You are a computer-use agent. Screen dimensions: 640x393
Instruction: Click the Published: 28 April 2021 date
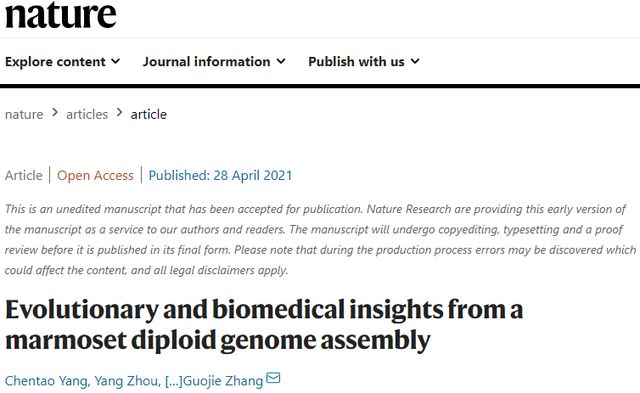[x=220, y=175]
